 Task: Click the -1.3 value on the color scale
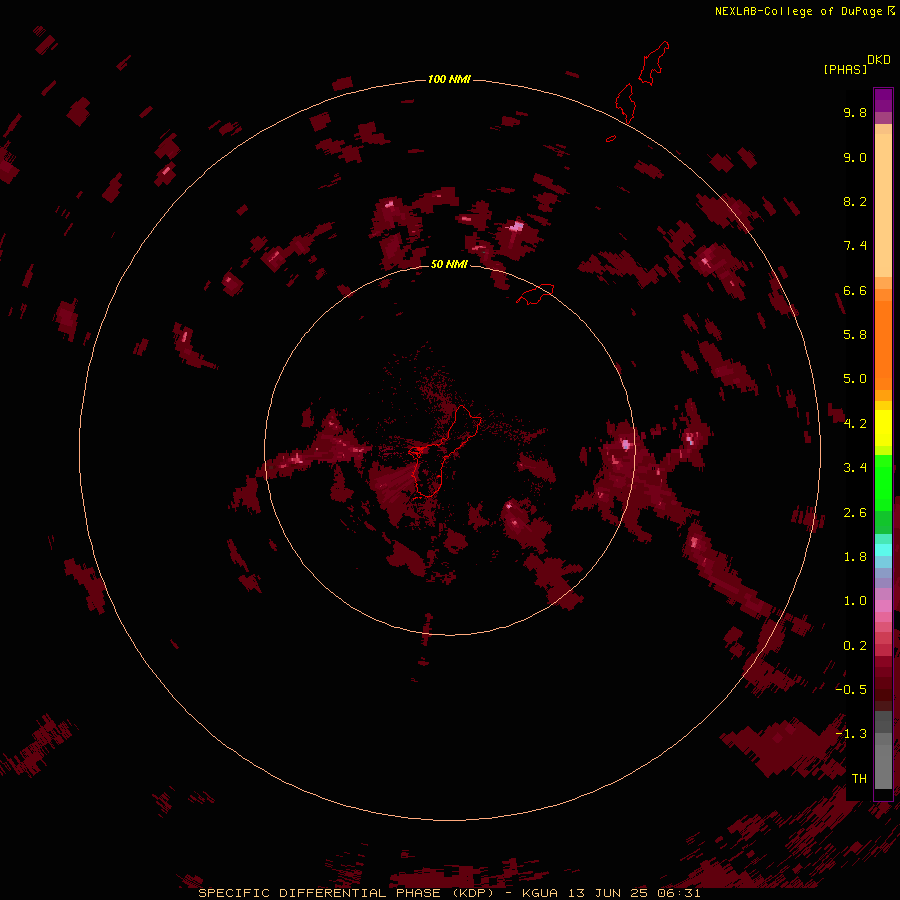pos(851,734)
